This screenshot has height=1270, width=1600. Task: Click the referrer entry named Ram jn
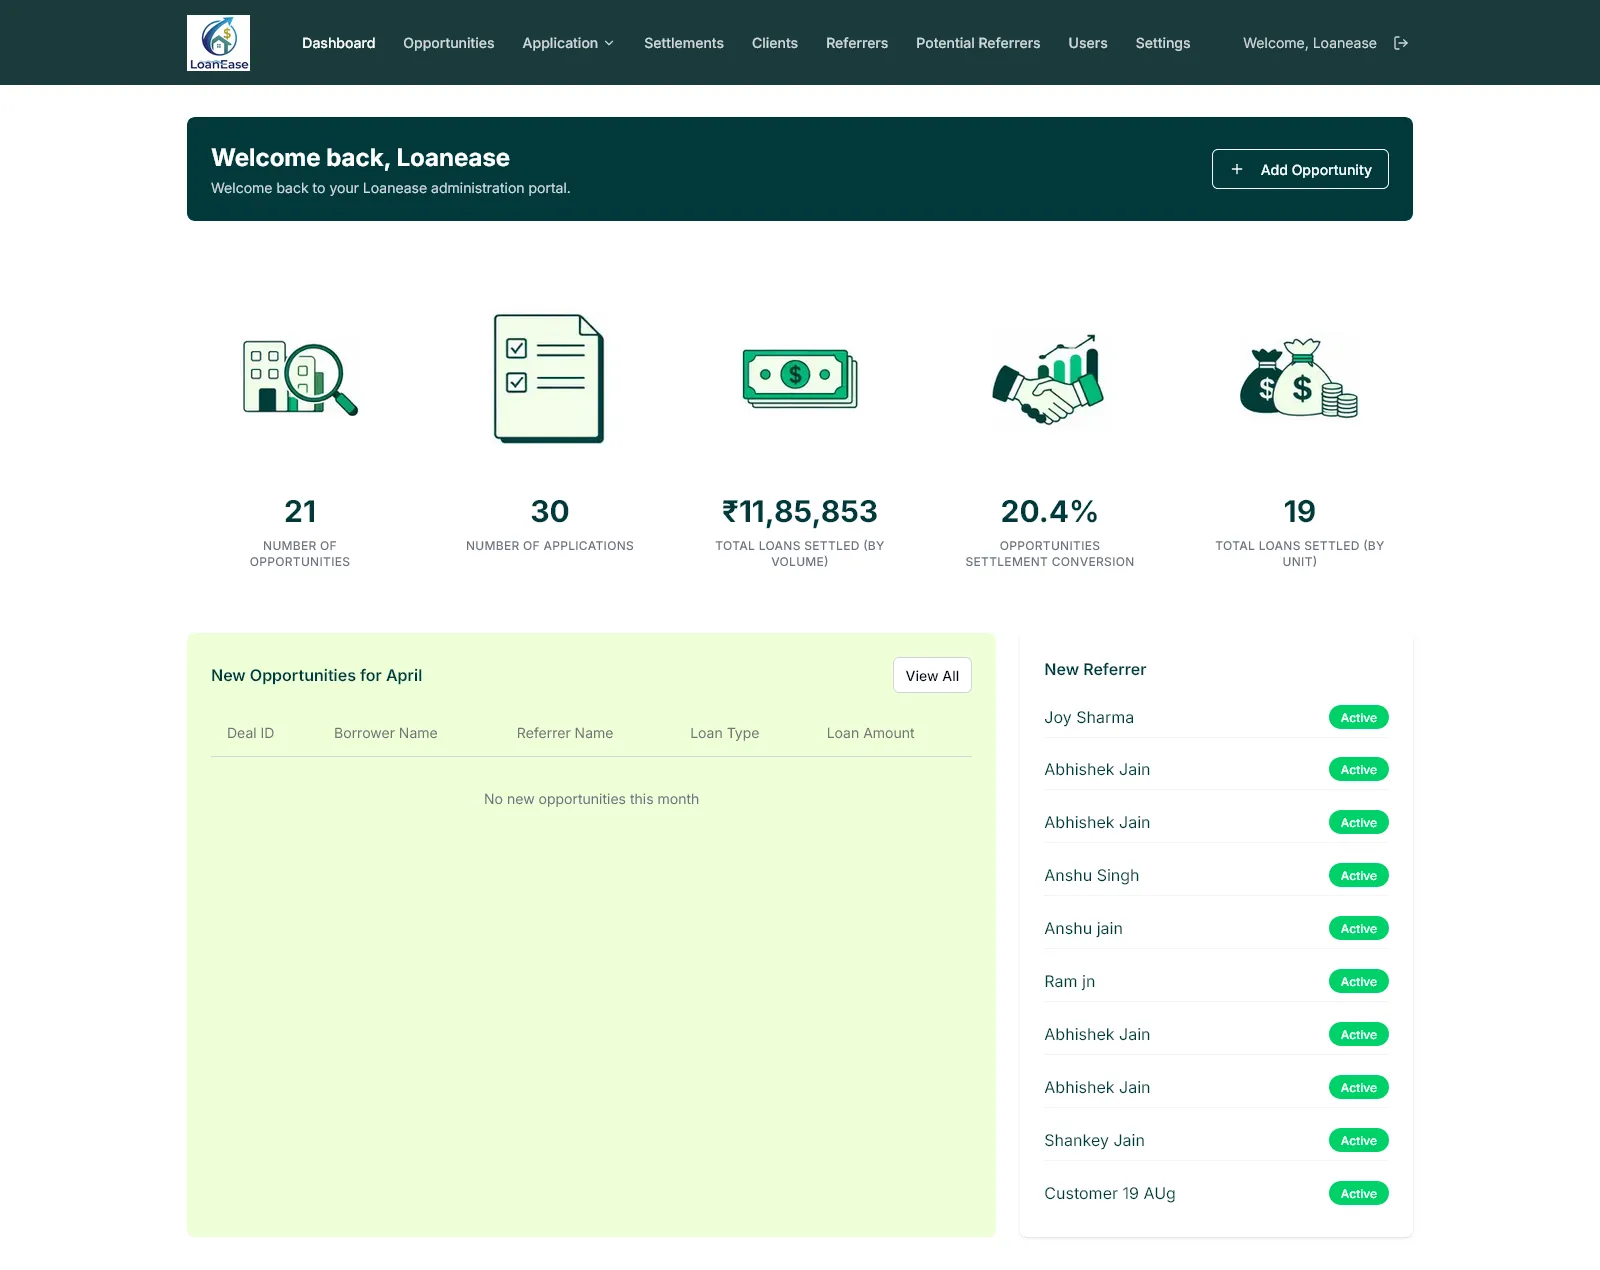pyautogui.click(x=1069, y=981)
